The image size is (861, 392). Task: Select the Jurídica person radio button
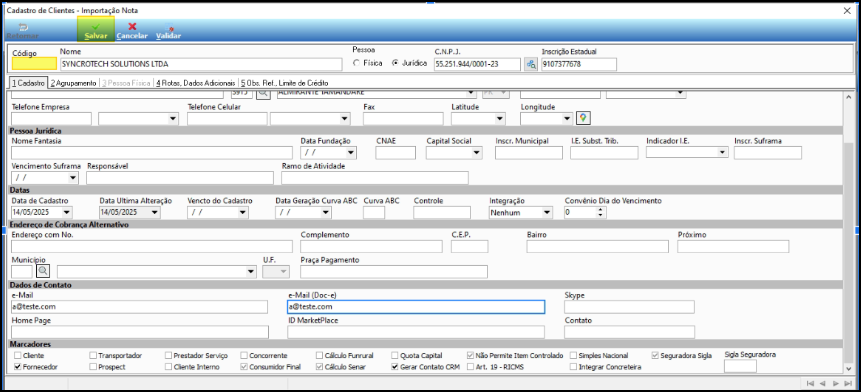(395, 64)
